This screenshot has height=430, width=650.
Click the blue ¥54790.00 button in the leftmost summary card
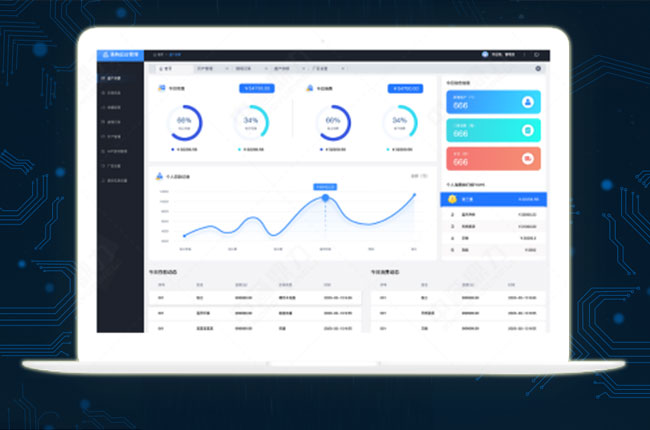pyautogui.click(x=258, y=88)
